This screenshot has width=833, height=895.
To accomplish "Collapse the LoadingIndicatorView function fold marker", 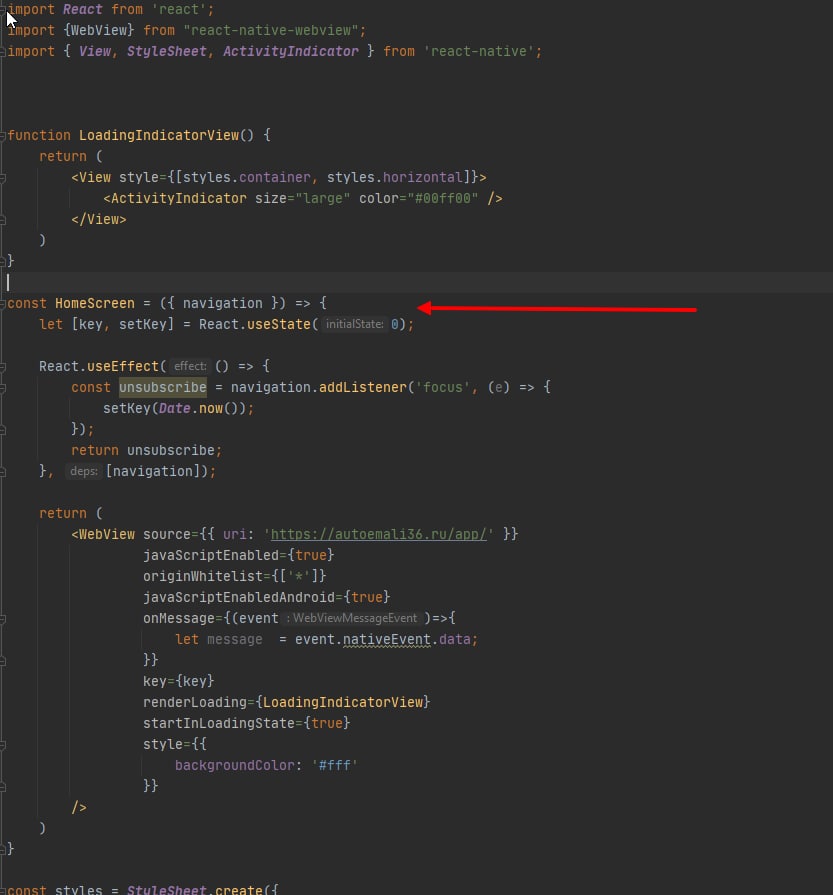I will [x=3, y=136].
